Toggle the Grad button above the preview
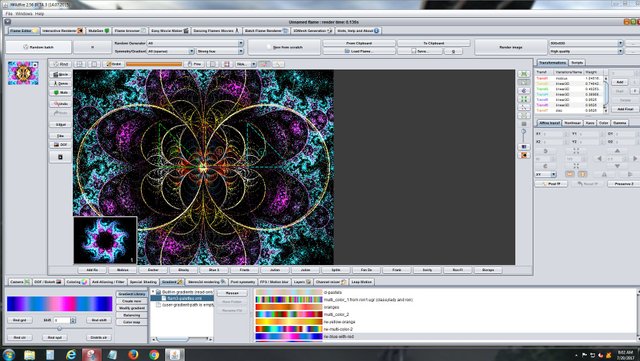Image resolution: width=640 pixels, height=361 pixels. 113,64
